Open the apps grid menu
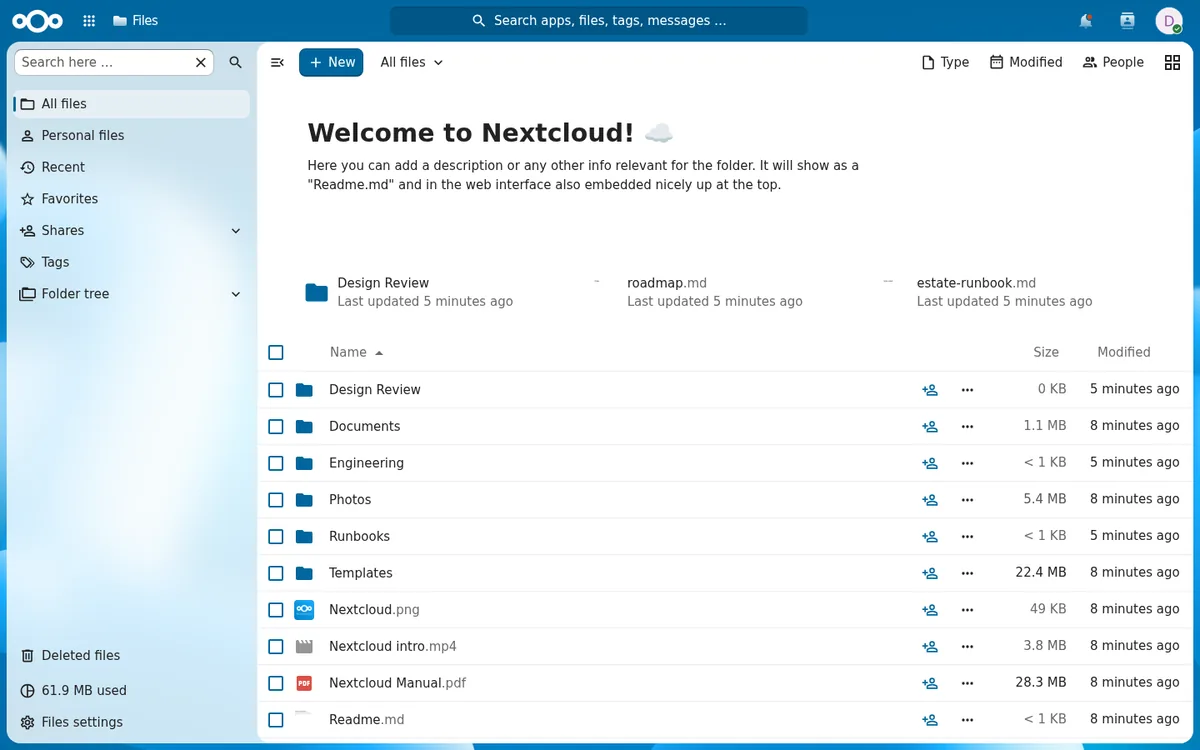This screenshot has height=750, width=1200. [x=89, y=20]
